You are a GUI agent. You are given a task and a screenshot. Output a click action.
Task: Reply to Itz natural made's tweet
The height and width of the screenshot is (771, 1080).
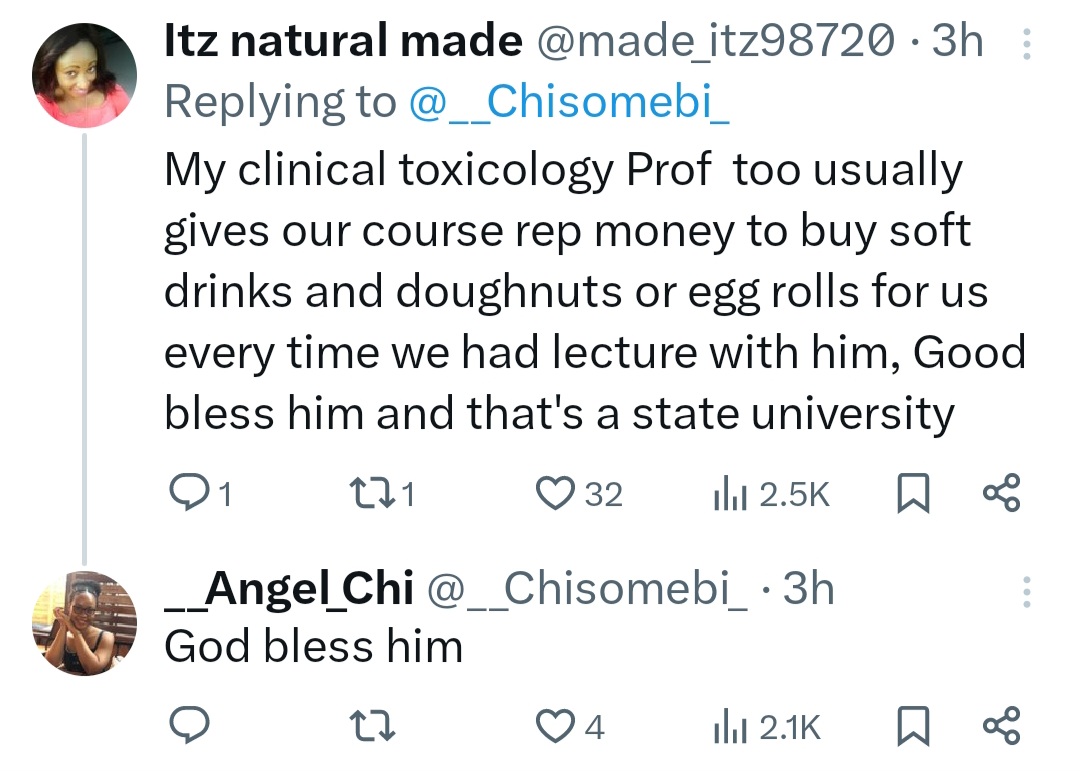[x=185, y=494]
